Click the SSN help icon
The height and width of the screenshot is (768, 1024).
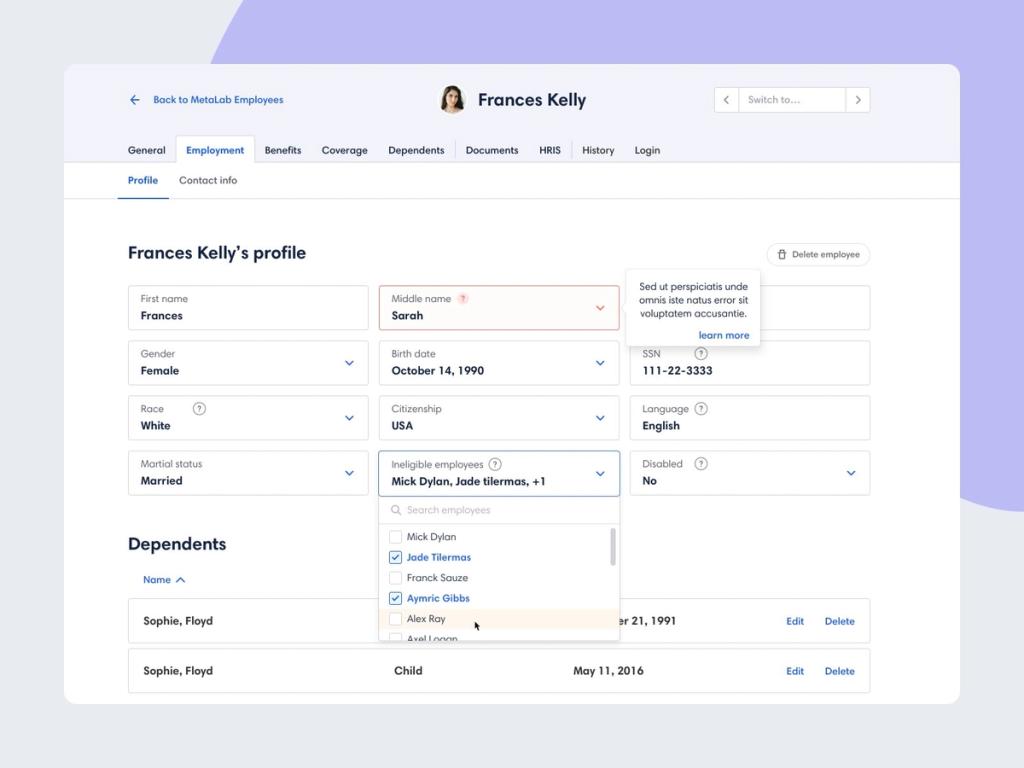click(x=701, y=353)
